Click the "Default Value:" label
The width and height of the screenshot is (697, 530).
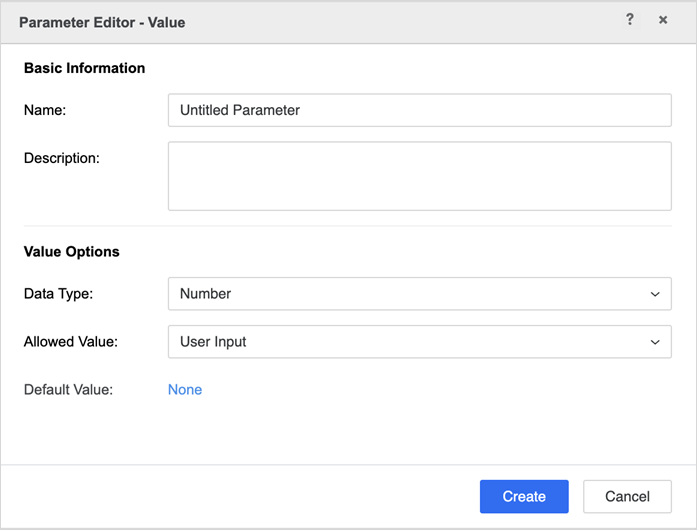click(x=68, y=390)
